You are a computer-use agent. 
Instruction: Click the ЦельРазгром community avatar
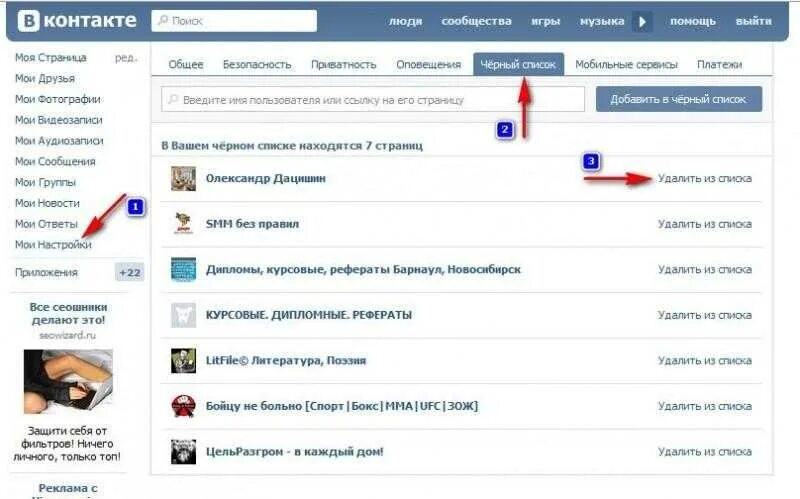coord(183,452)
